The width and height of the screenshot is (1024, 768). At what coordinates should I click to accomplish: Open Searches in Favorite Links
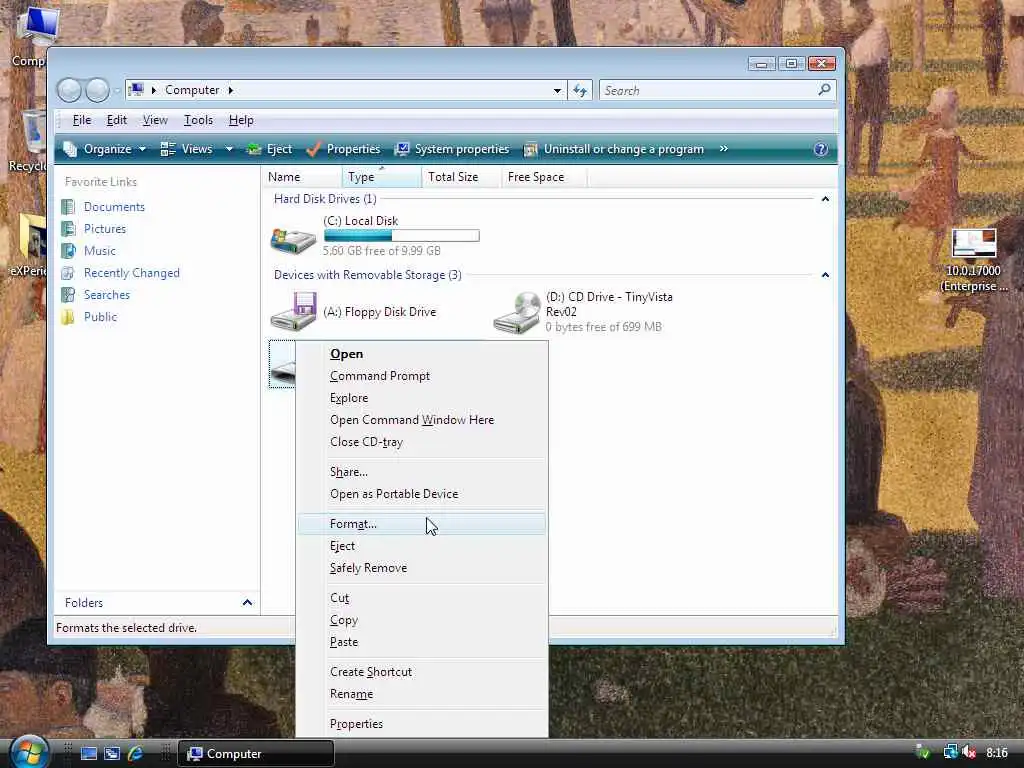106,295
